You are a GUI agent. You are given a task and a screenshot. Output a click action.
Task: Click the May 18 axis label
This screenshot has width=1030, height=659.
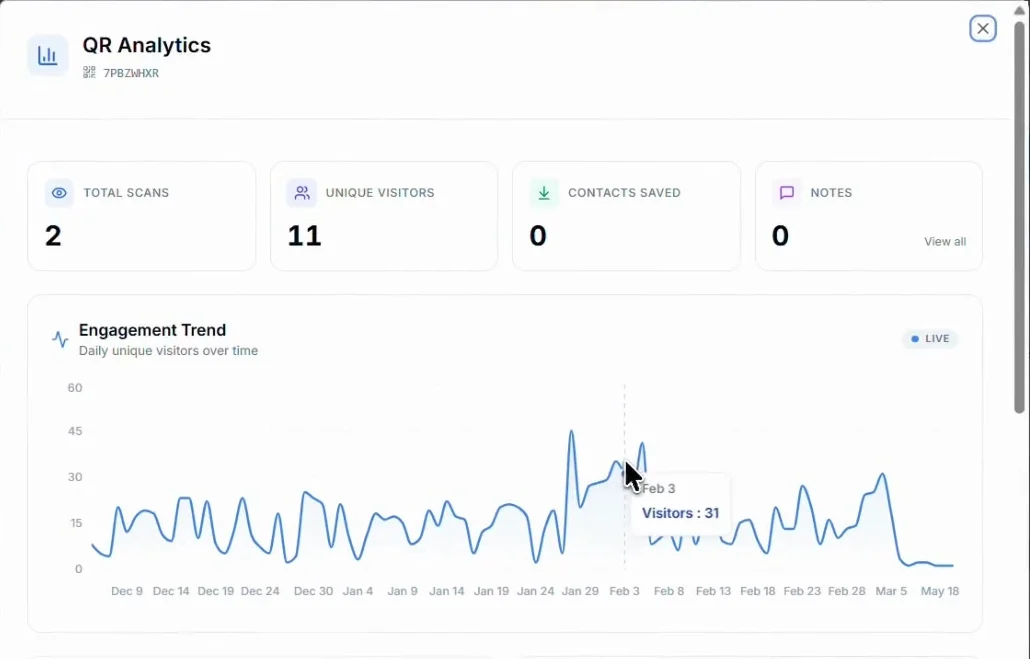click(940, 591)
